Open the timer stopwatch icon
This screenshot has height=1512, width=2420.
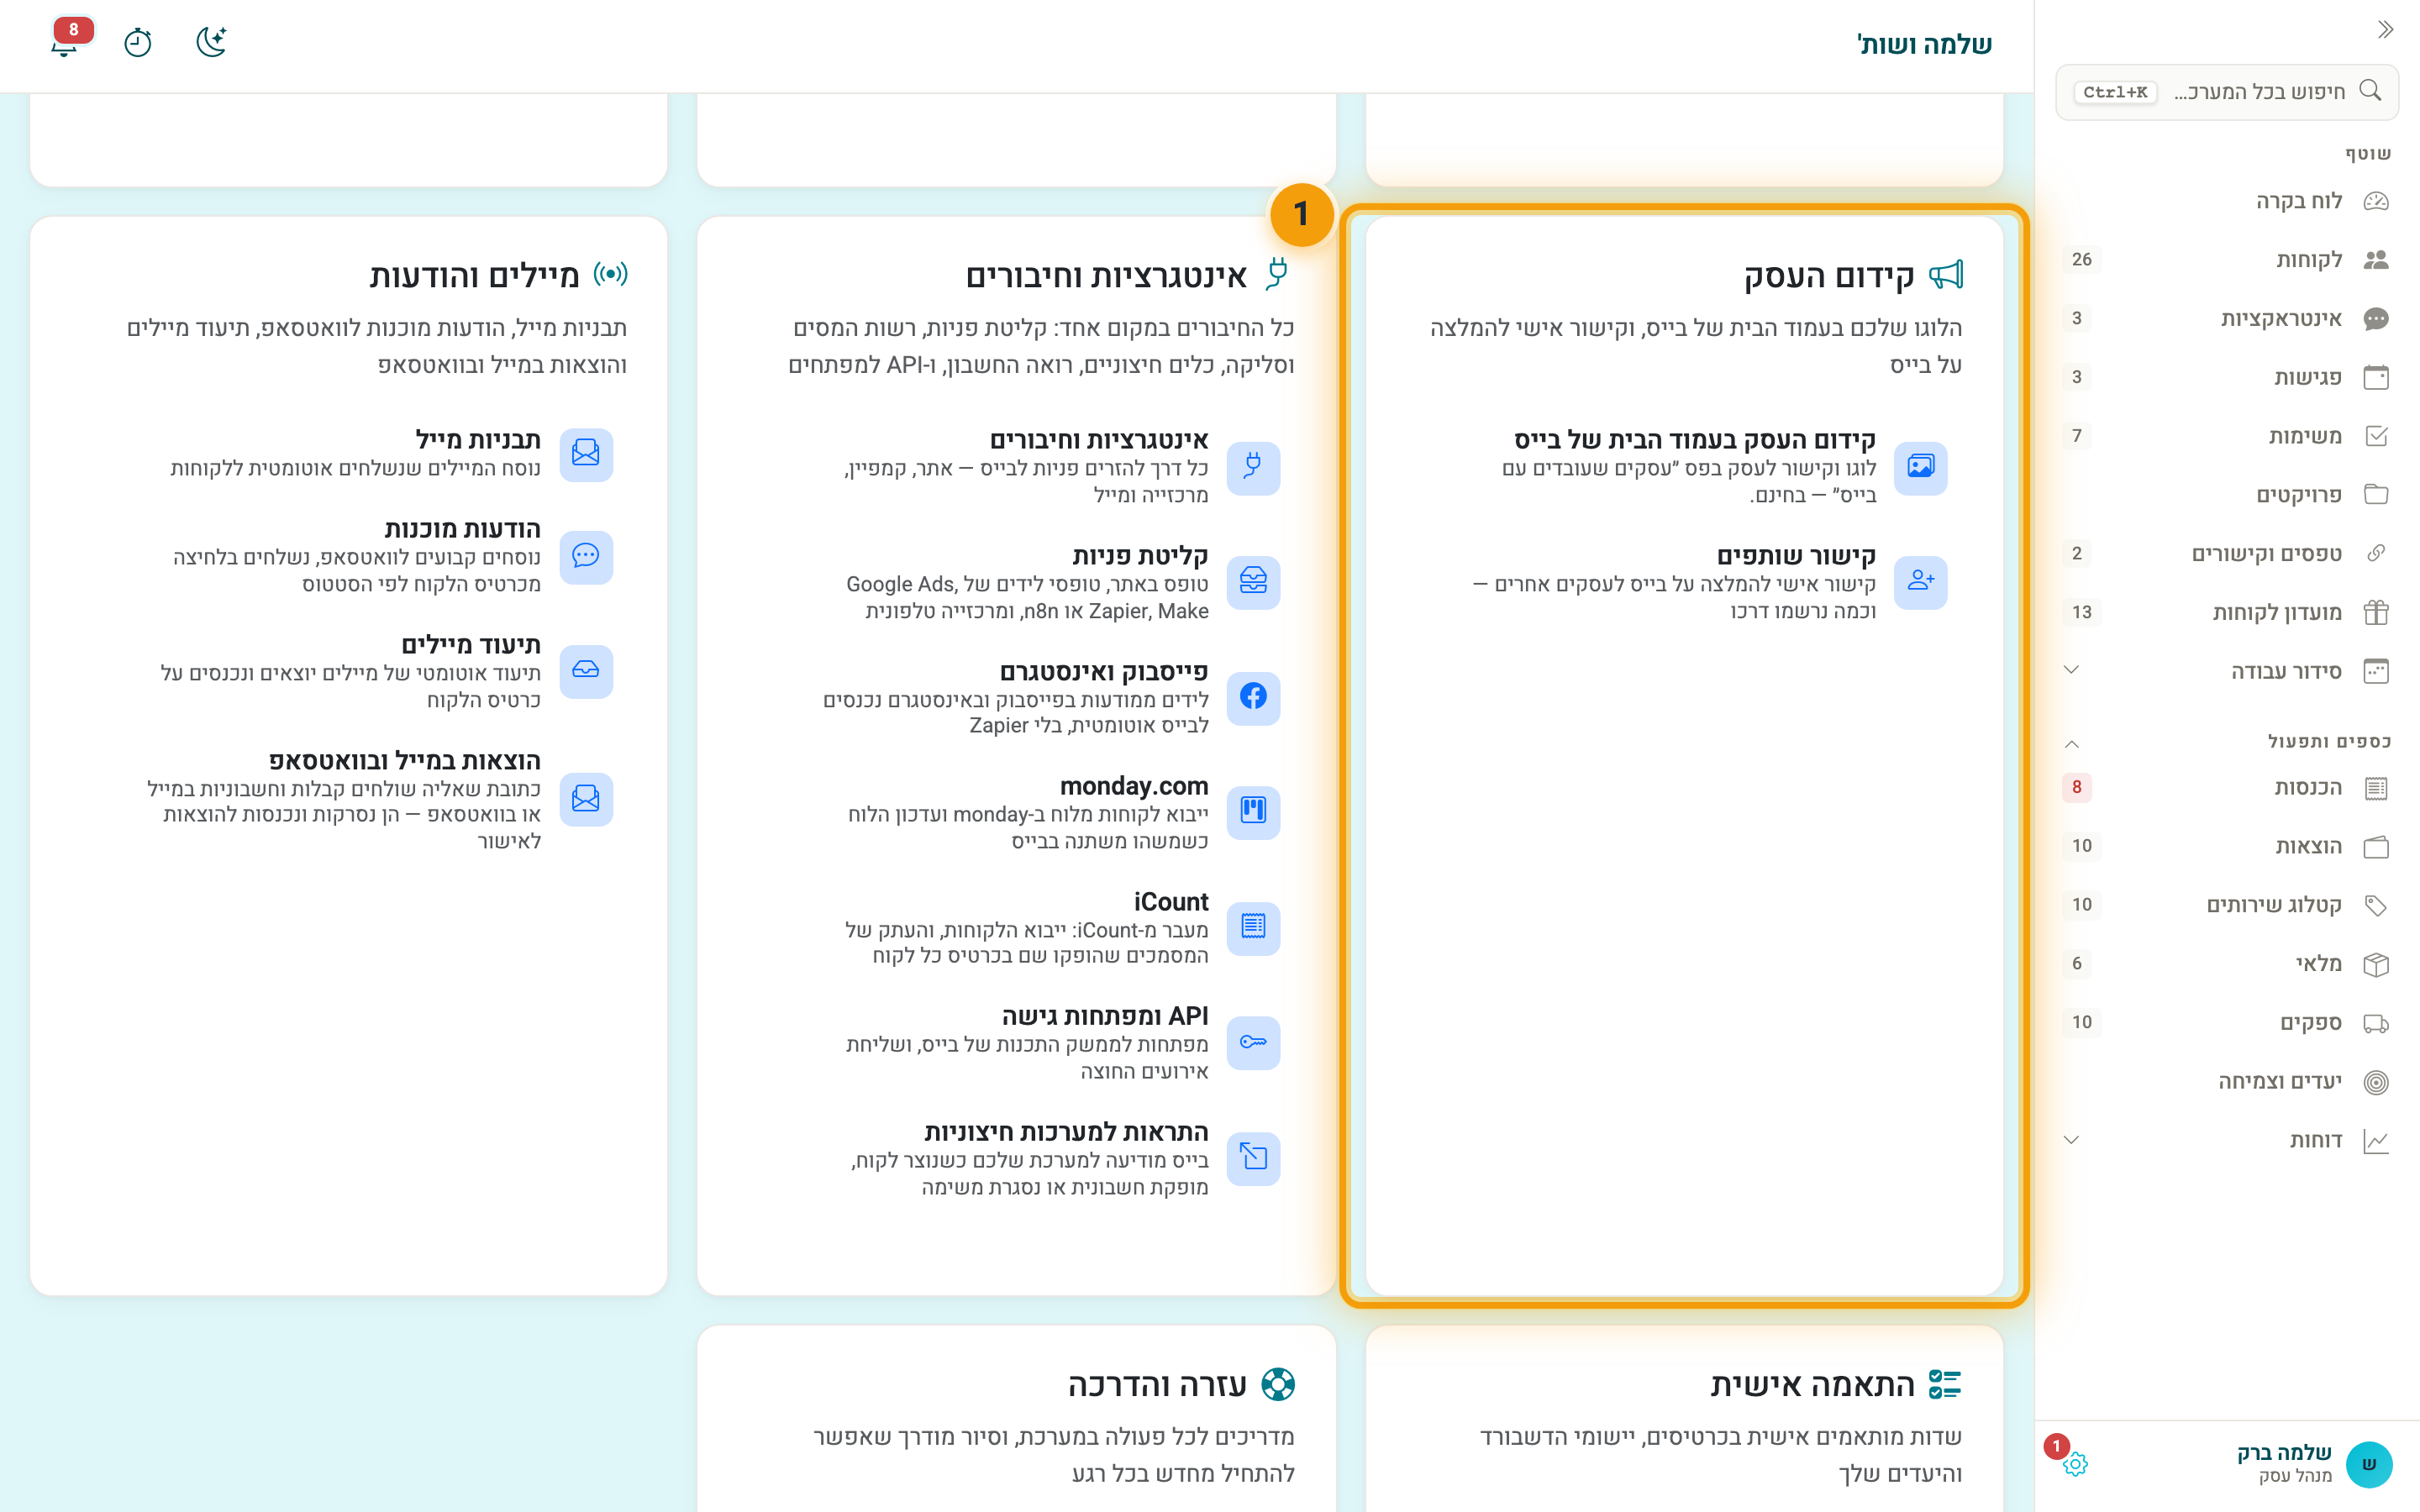[138, 42]
